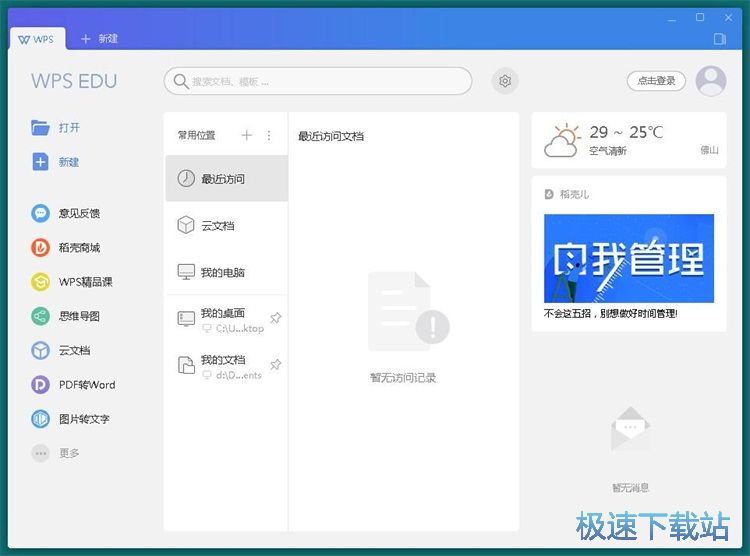
Task: Select 最近访问 in location list
Action: click(226, 178)
